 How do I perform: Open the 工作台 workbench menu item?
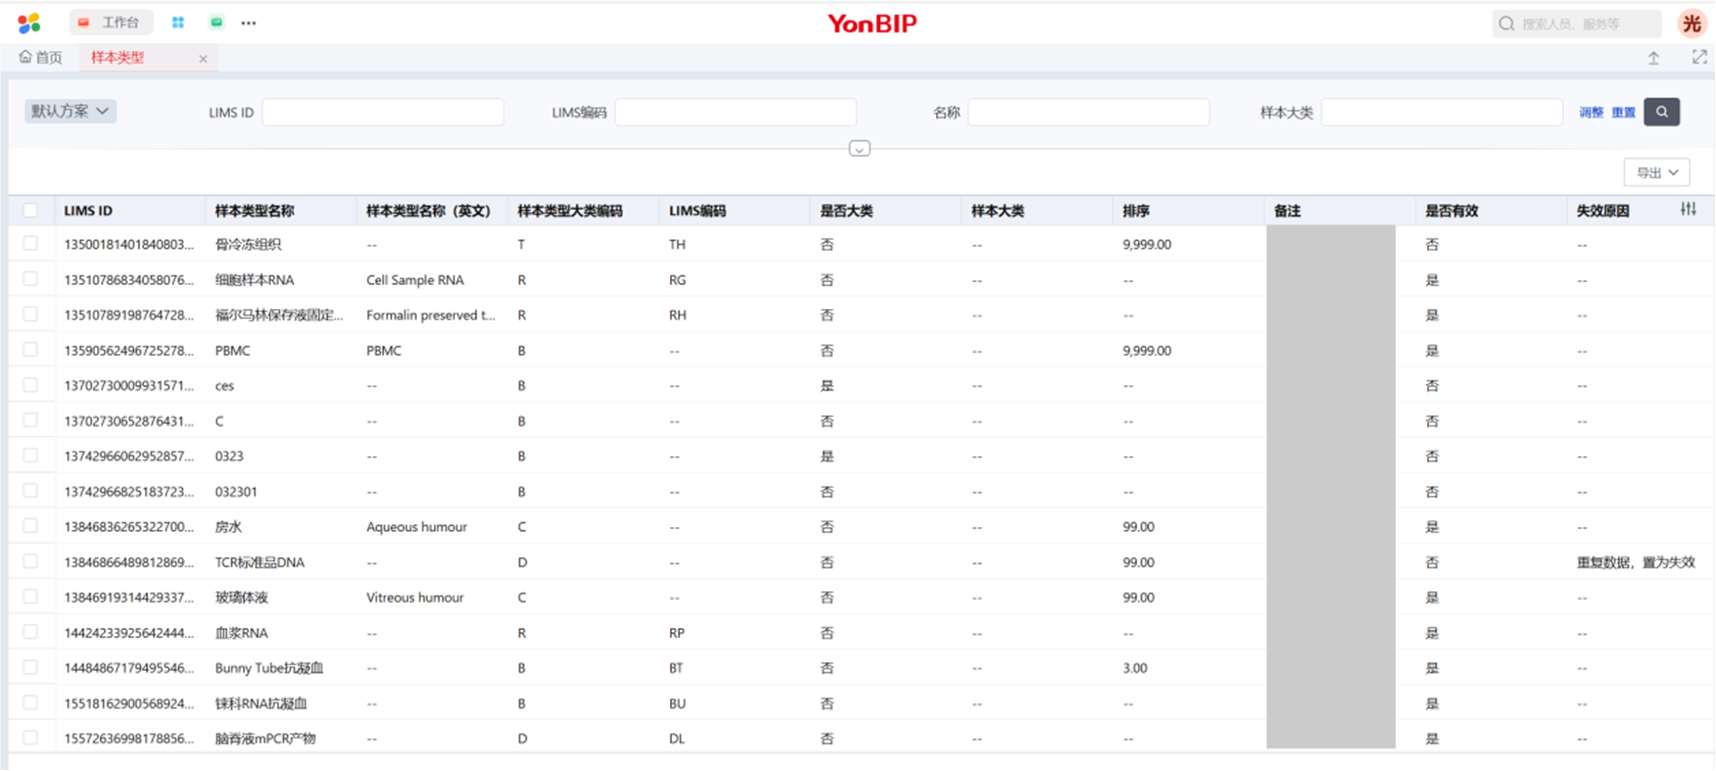[111, 22]
